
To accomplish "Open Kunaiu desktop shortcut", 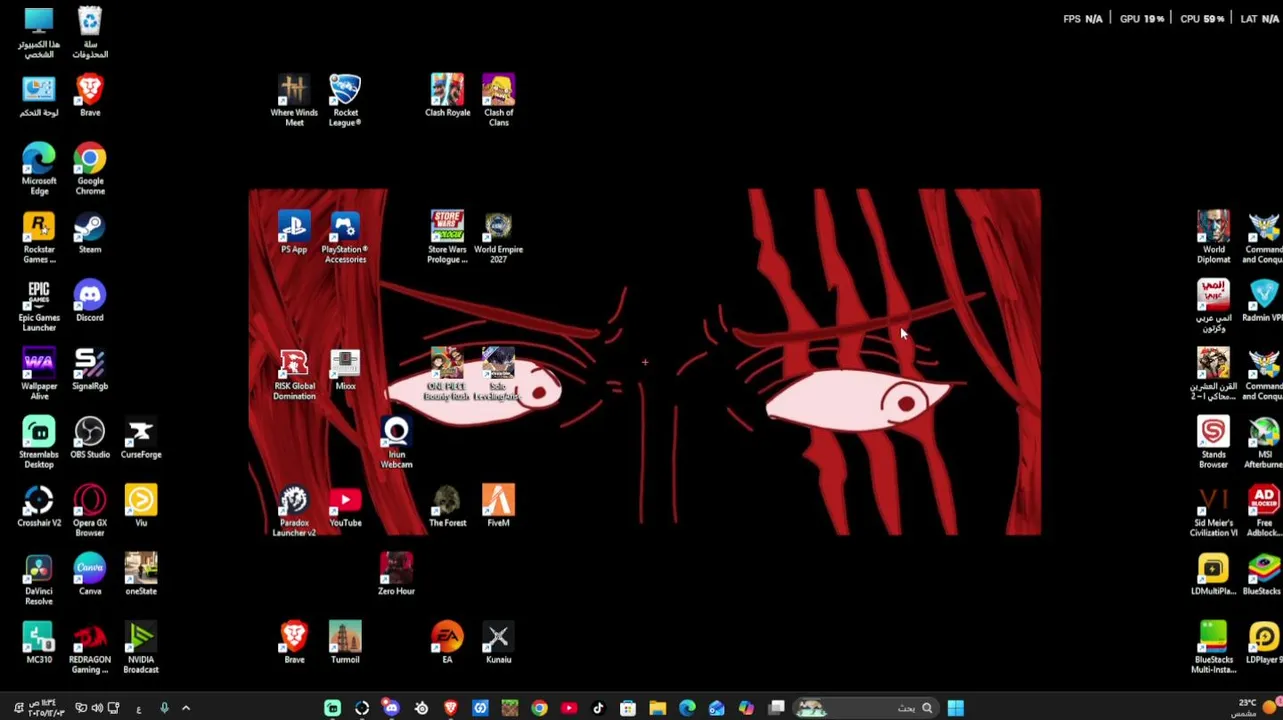I will point(498,643).
